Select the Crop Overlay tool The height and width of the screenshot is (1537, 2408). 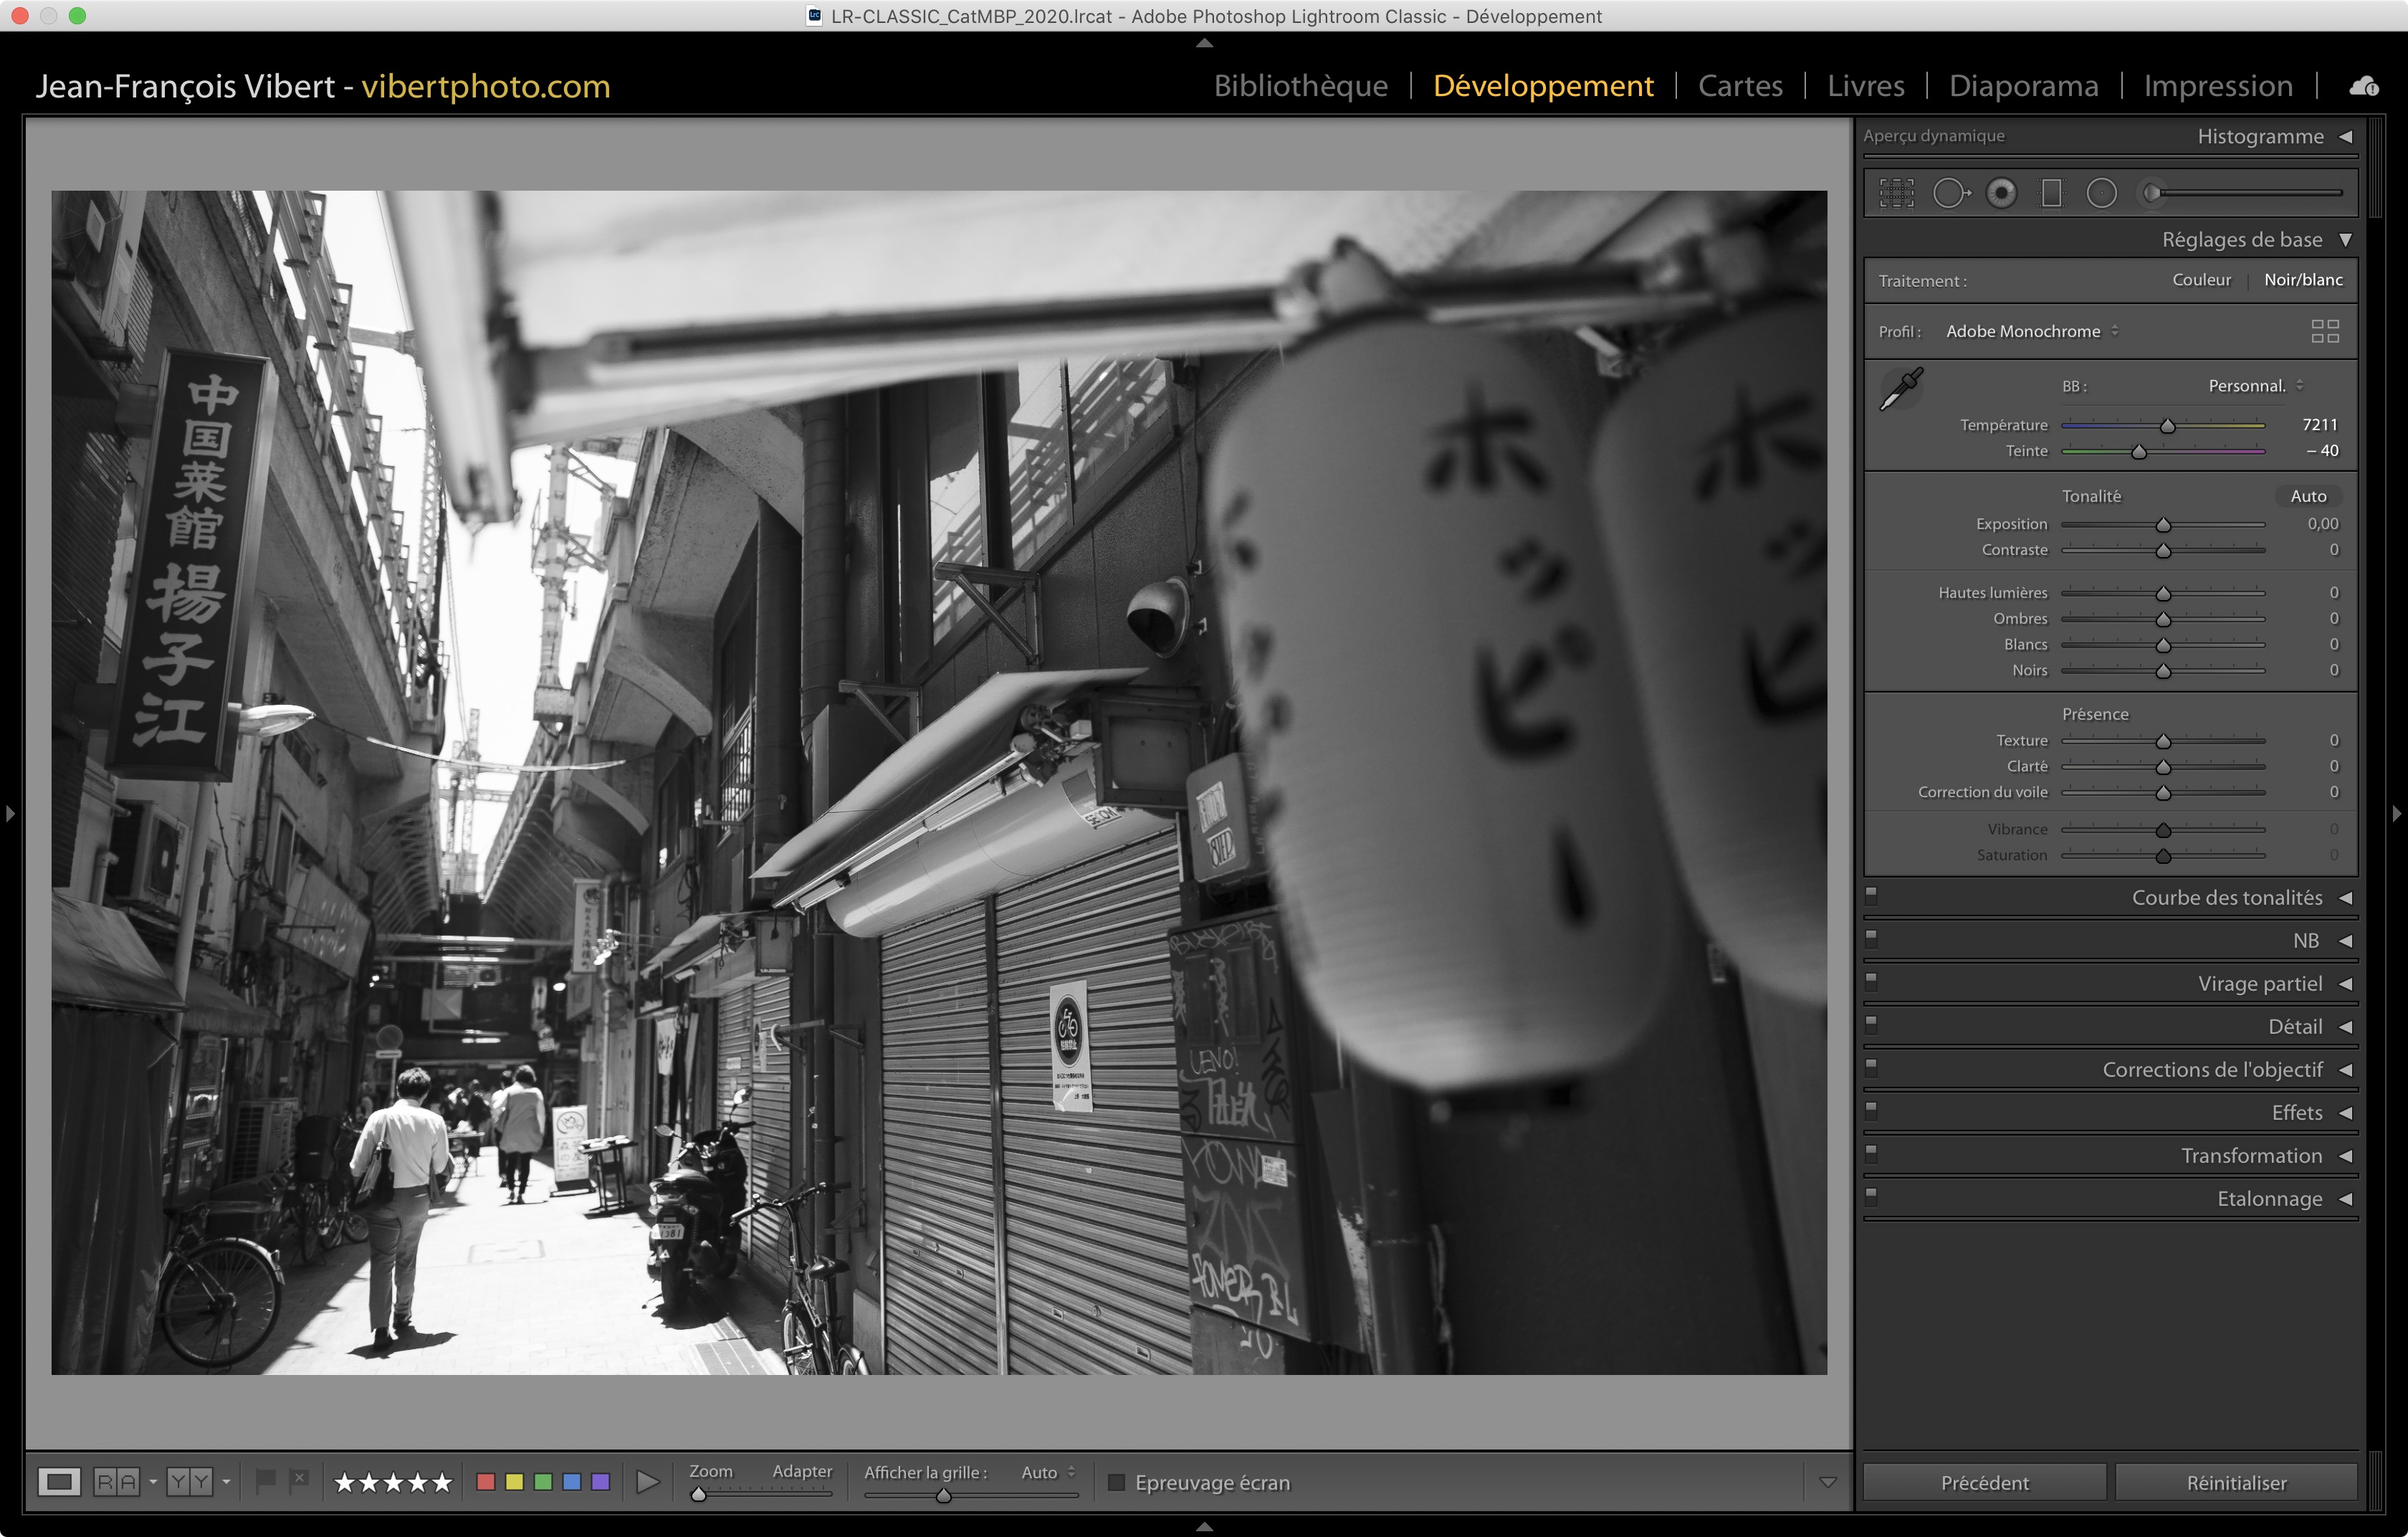(1896, 193)
